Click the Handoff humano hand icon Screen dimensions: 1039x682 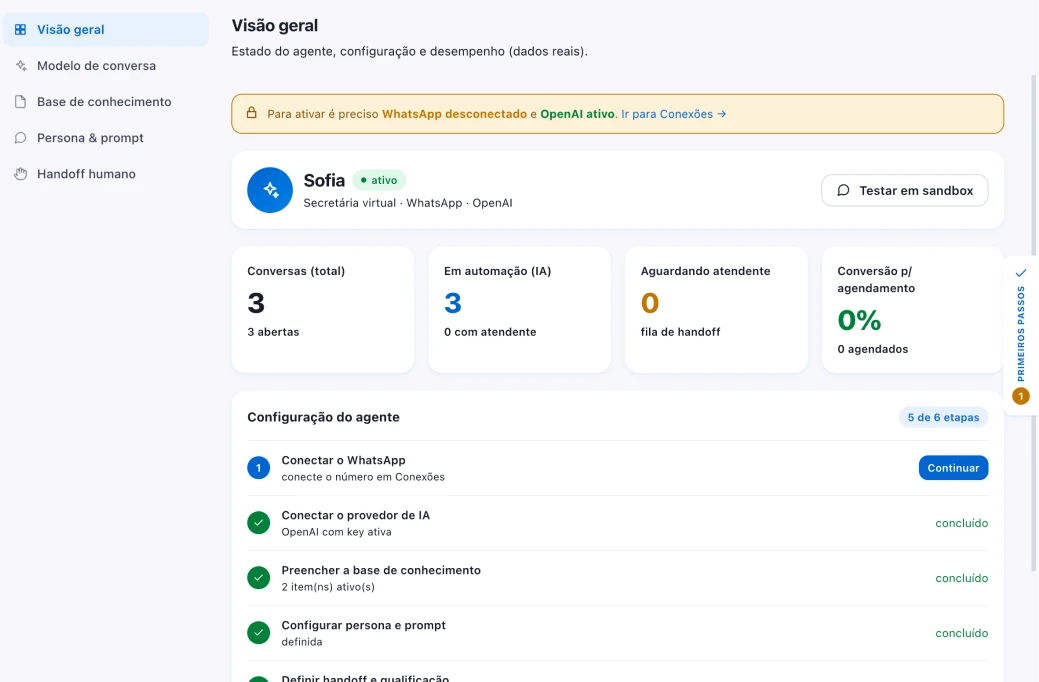coord(21,174)
